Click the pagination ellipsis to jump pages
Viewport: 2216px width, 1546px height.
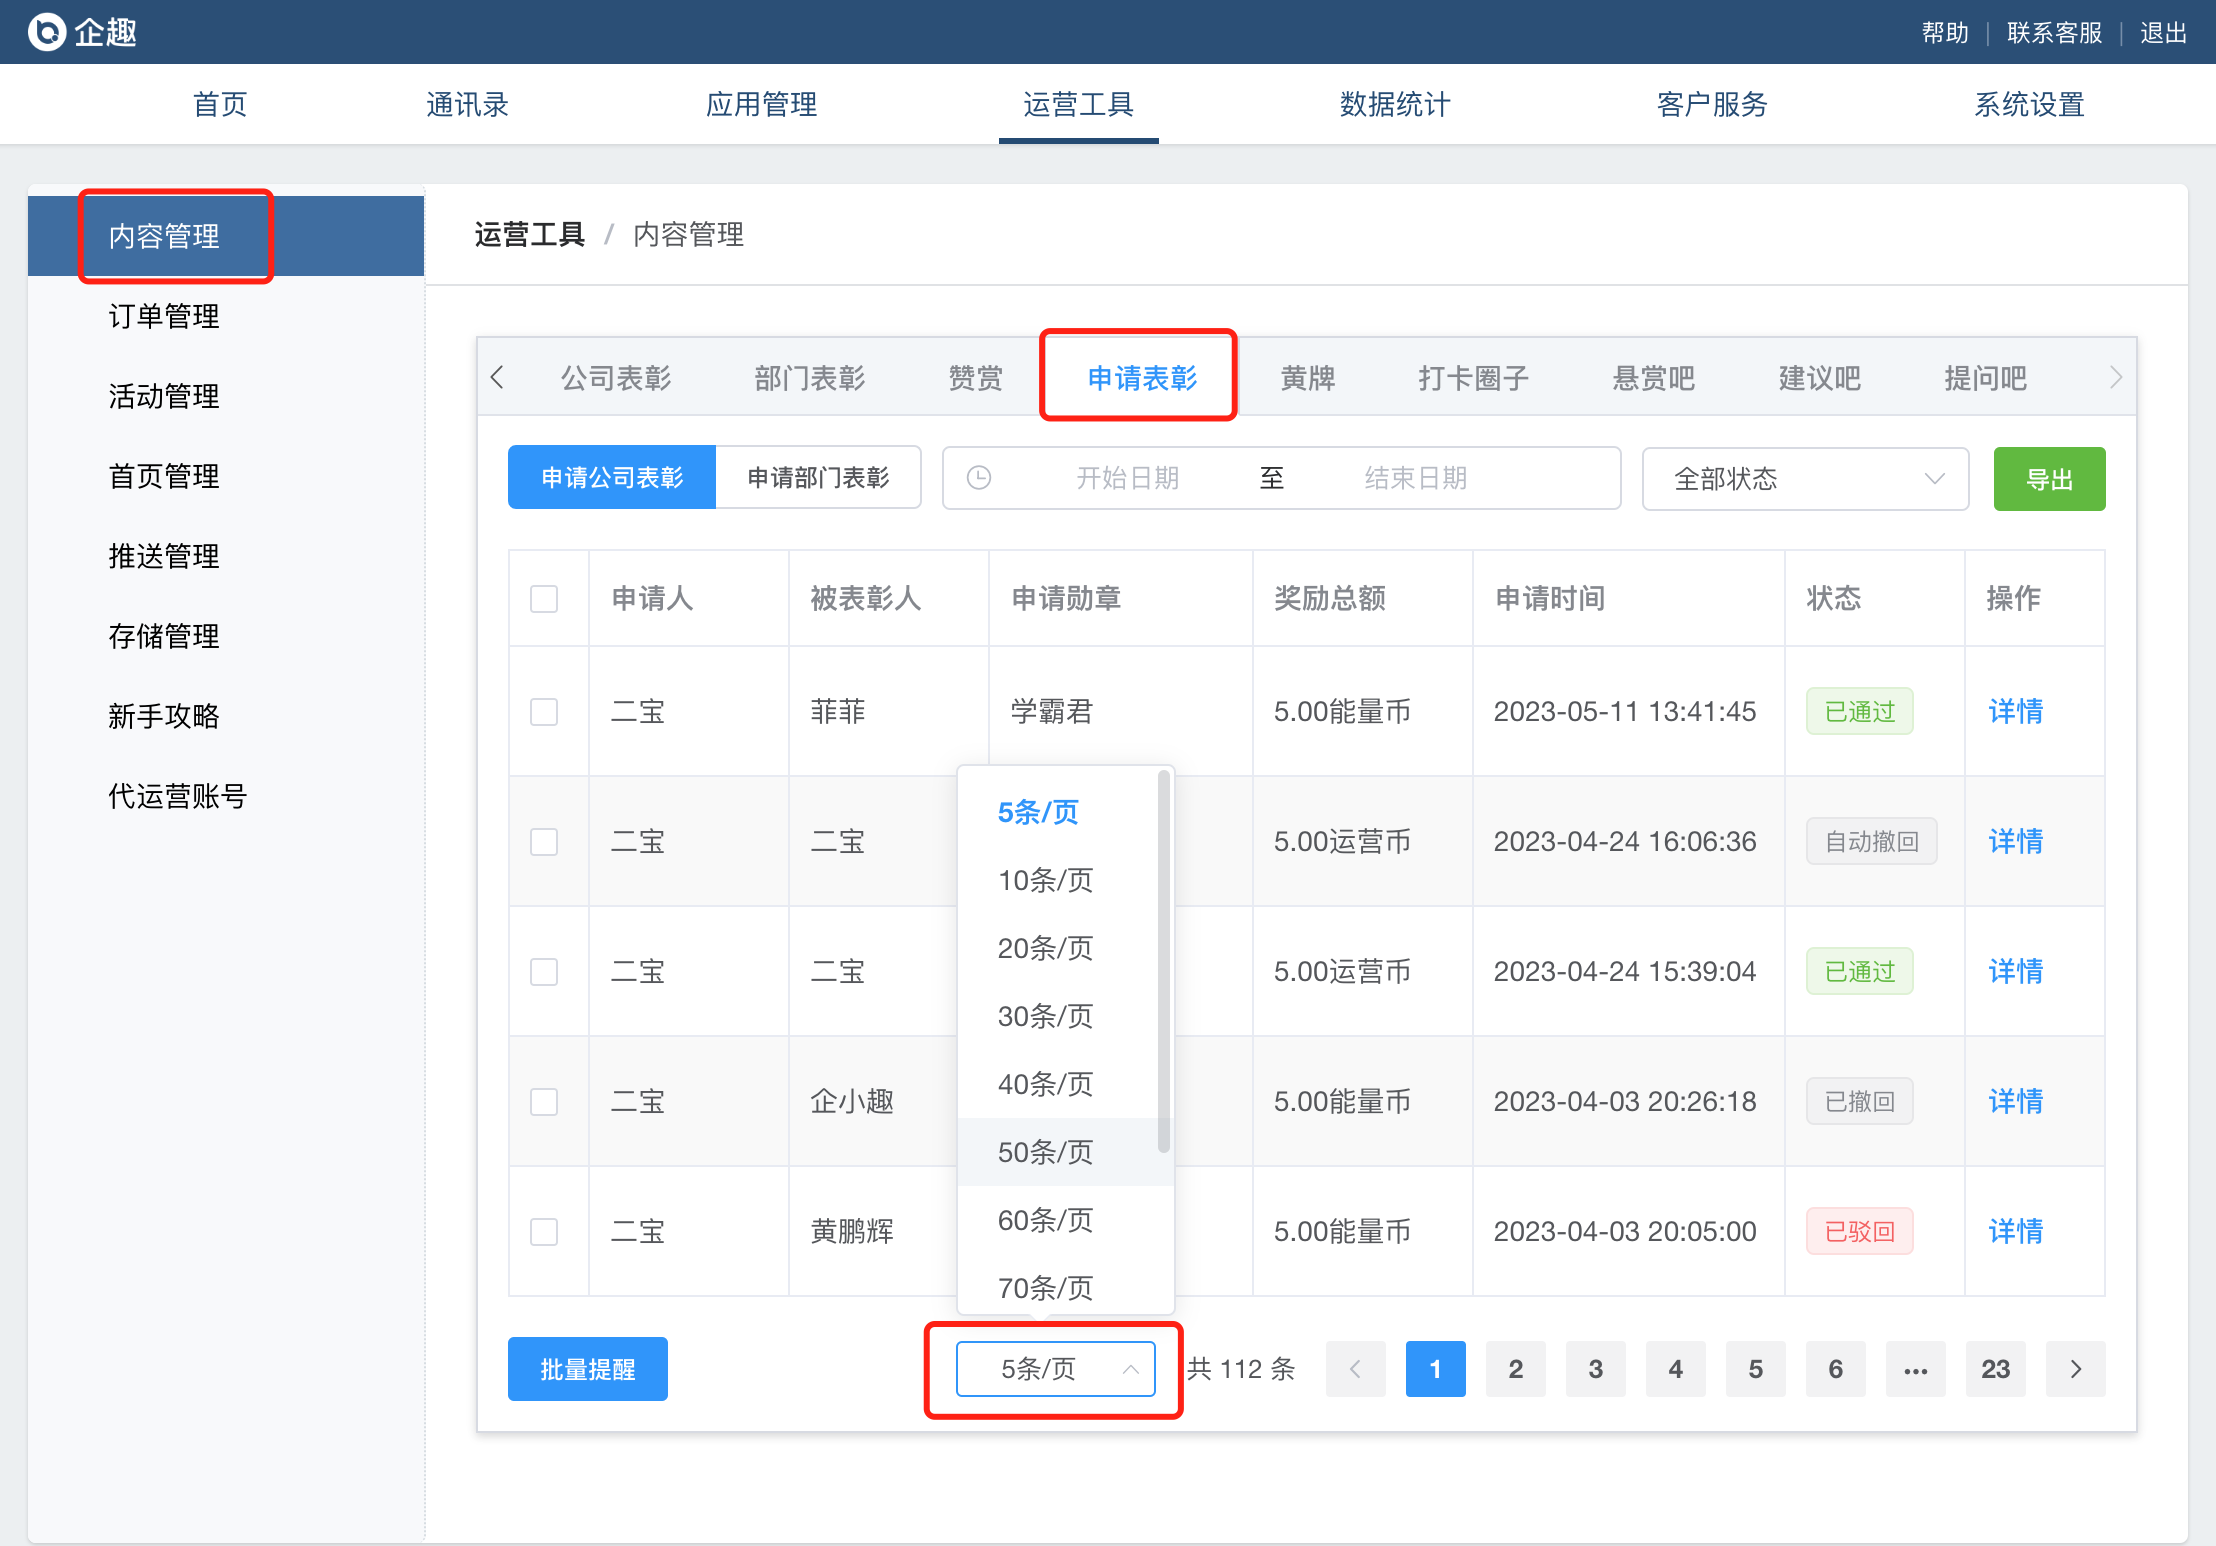1915,1369
